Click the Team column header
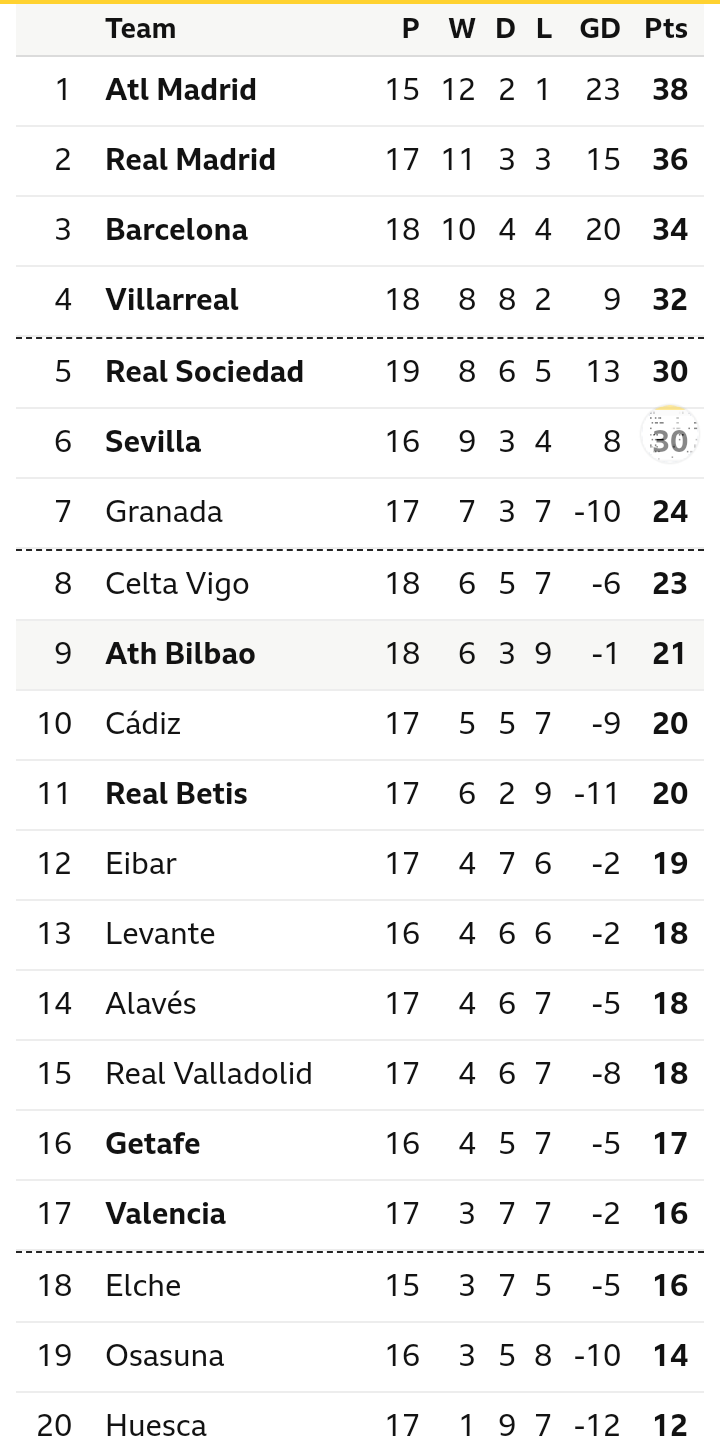This screenshot has height=1444, width=720. point(140,29)
